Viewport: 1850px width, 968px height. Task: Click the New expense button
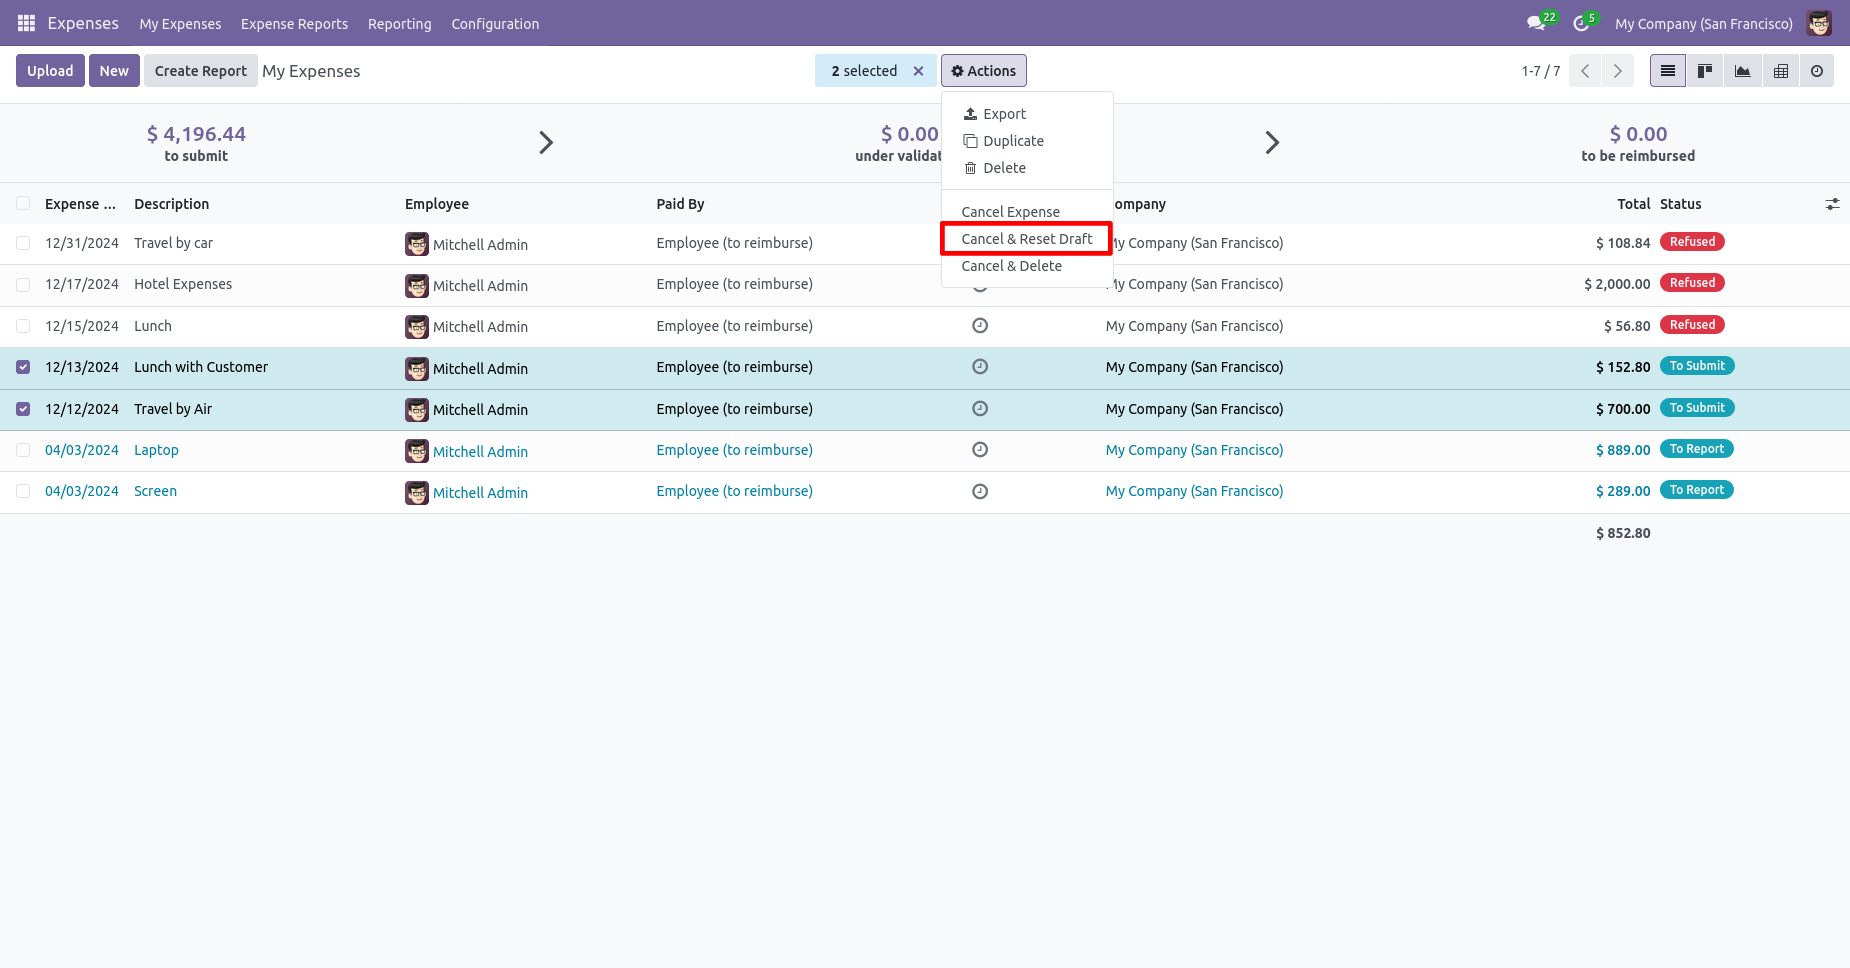114,71
